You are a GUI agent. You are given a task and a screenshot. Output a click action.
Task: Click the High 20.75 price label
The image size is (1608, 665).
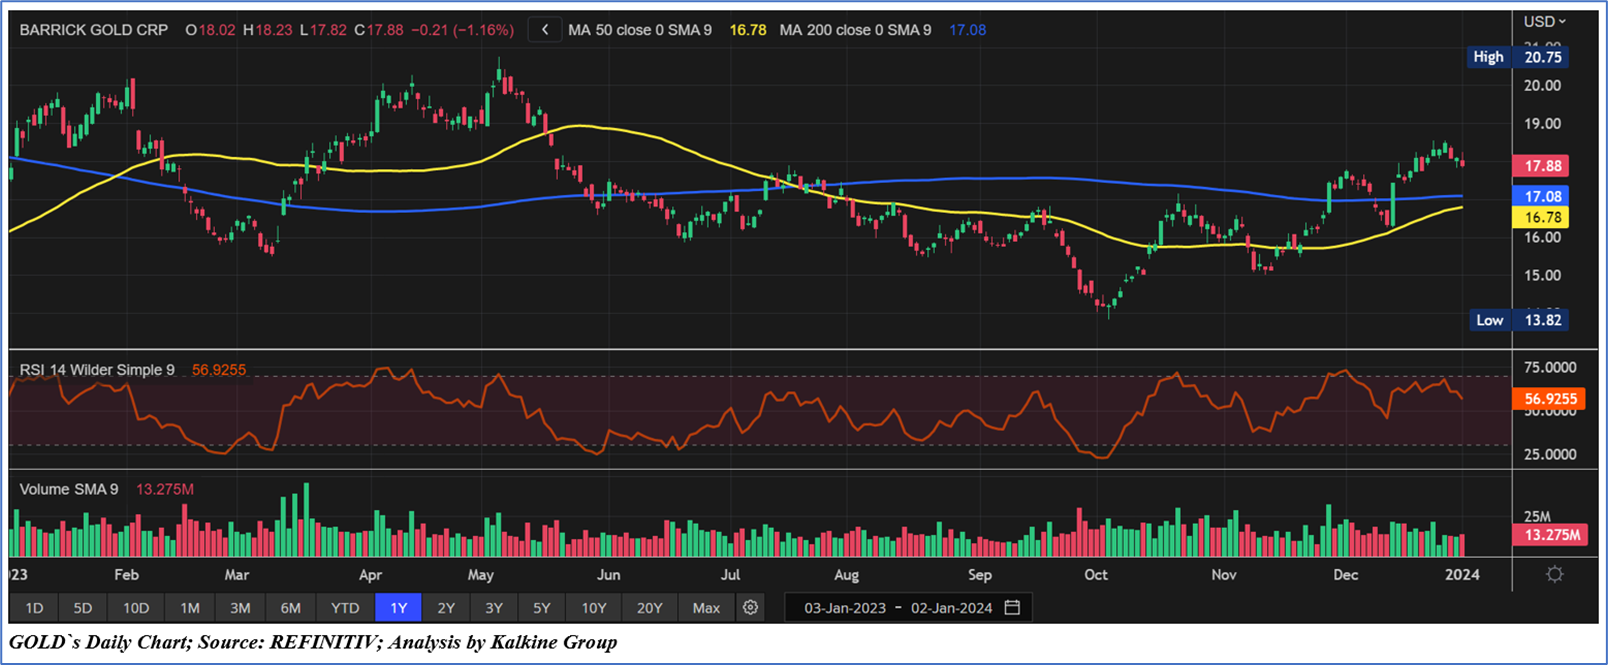(x=1517, y=57)
